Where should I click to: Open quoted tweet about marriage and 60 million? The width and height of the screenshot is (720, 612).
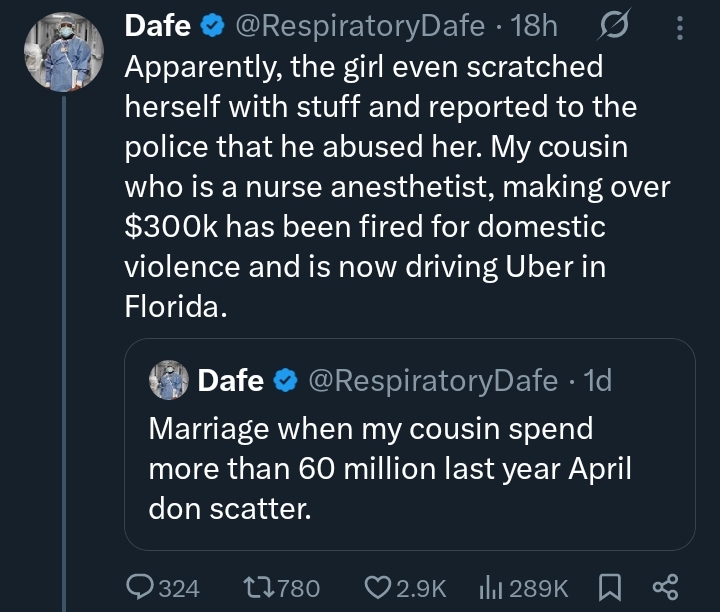tap(390, 468)
